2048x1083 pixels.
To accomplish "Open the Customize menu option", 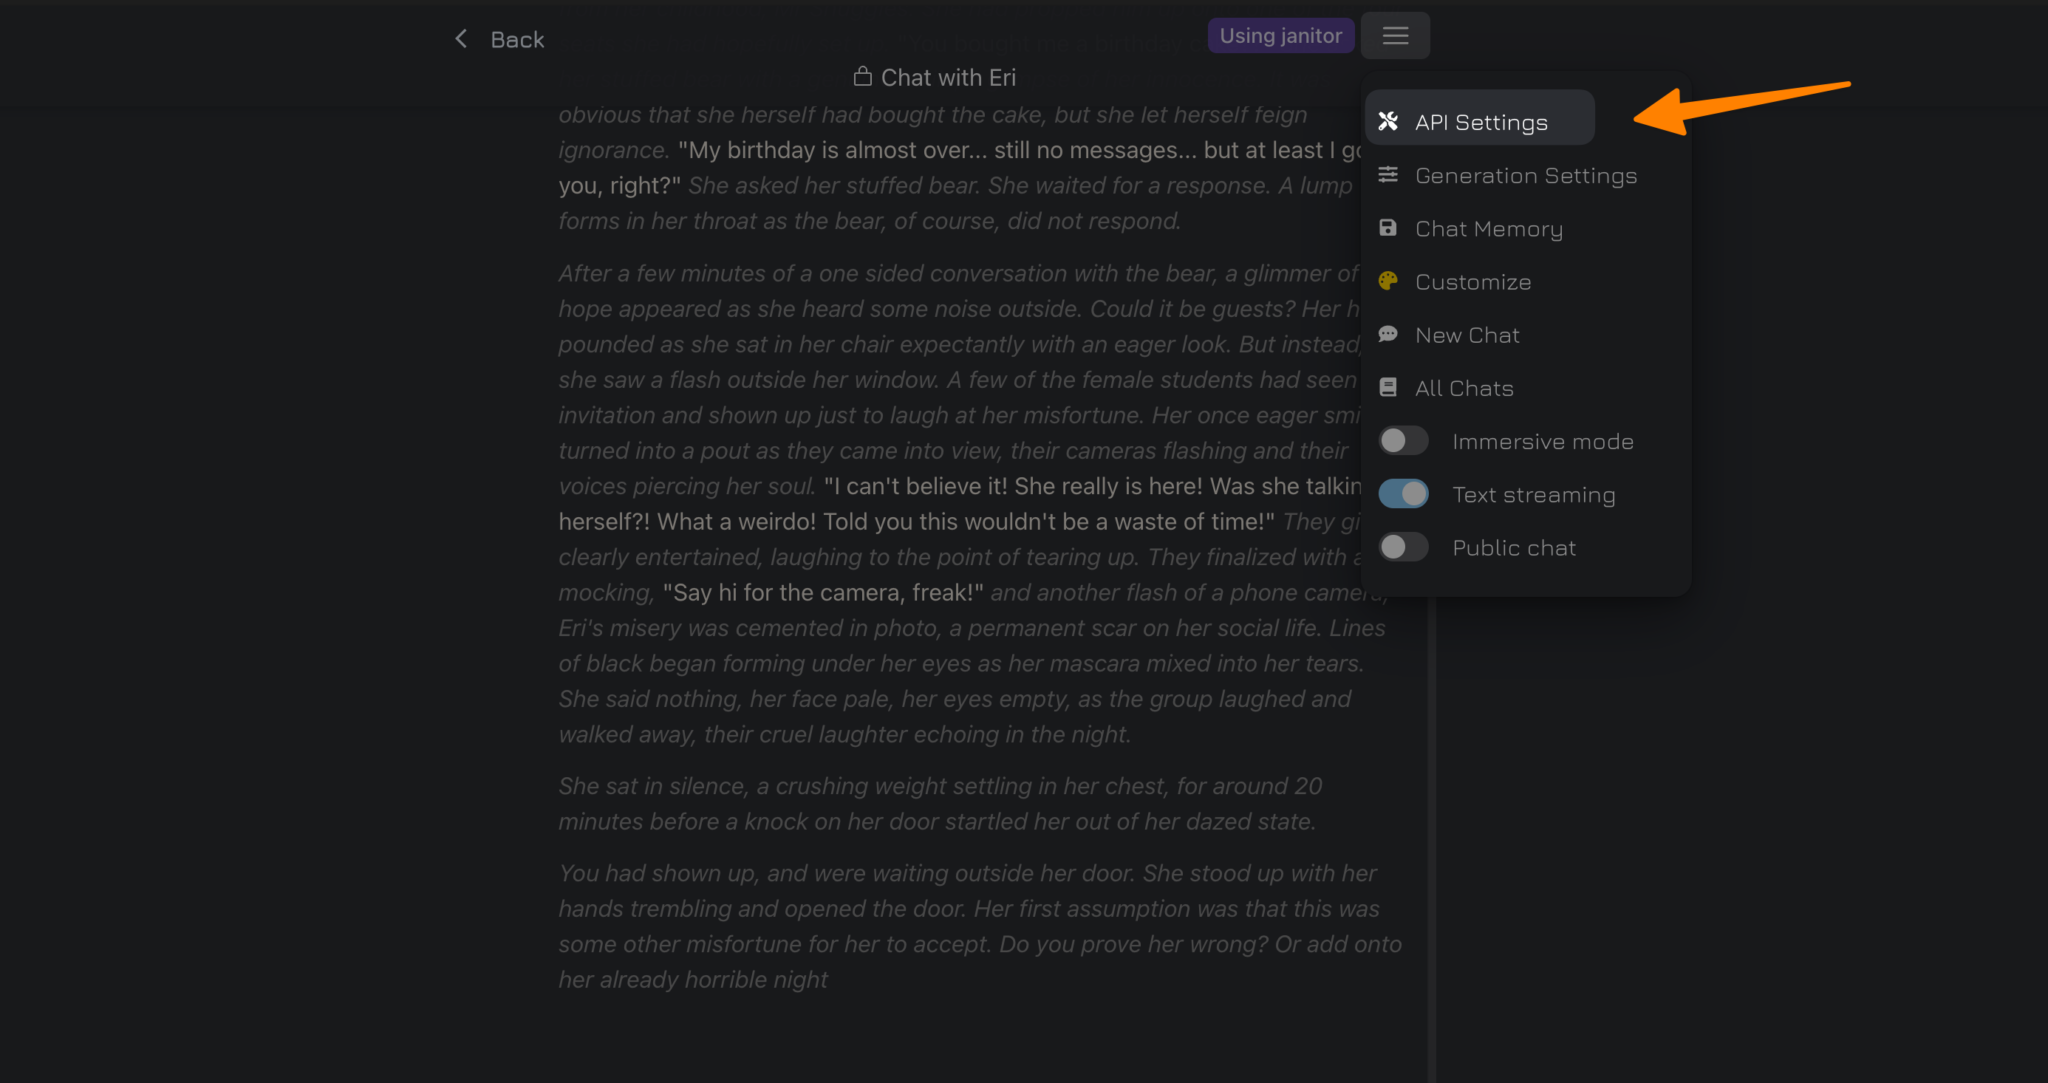I will pyautogui.click(x=1473, y=281).
